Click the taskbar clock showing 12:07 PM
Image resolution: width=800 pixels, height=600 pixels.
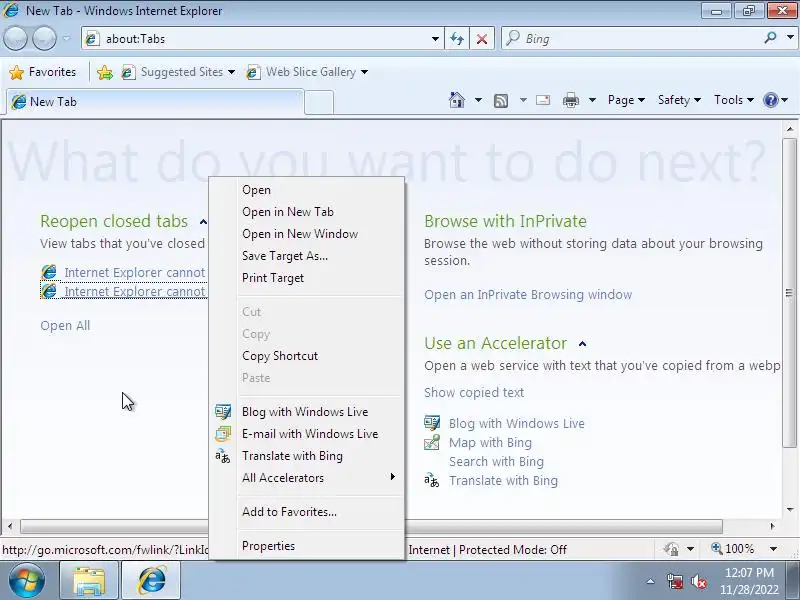(x=749, y=581)
